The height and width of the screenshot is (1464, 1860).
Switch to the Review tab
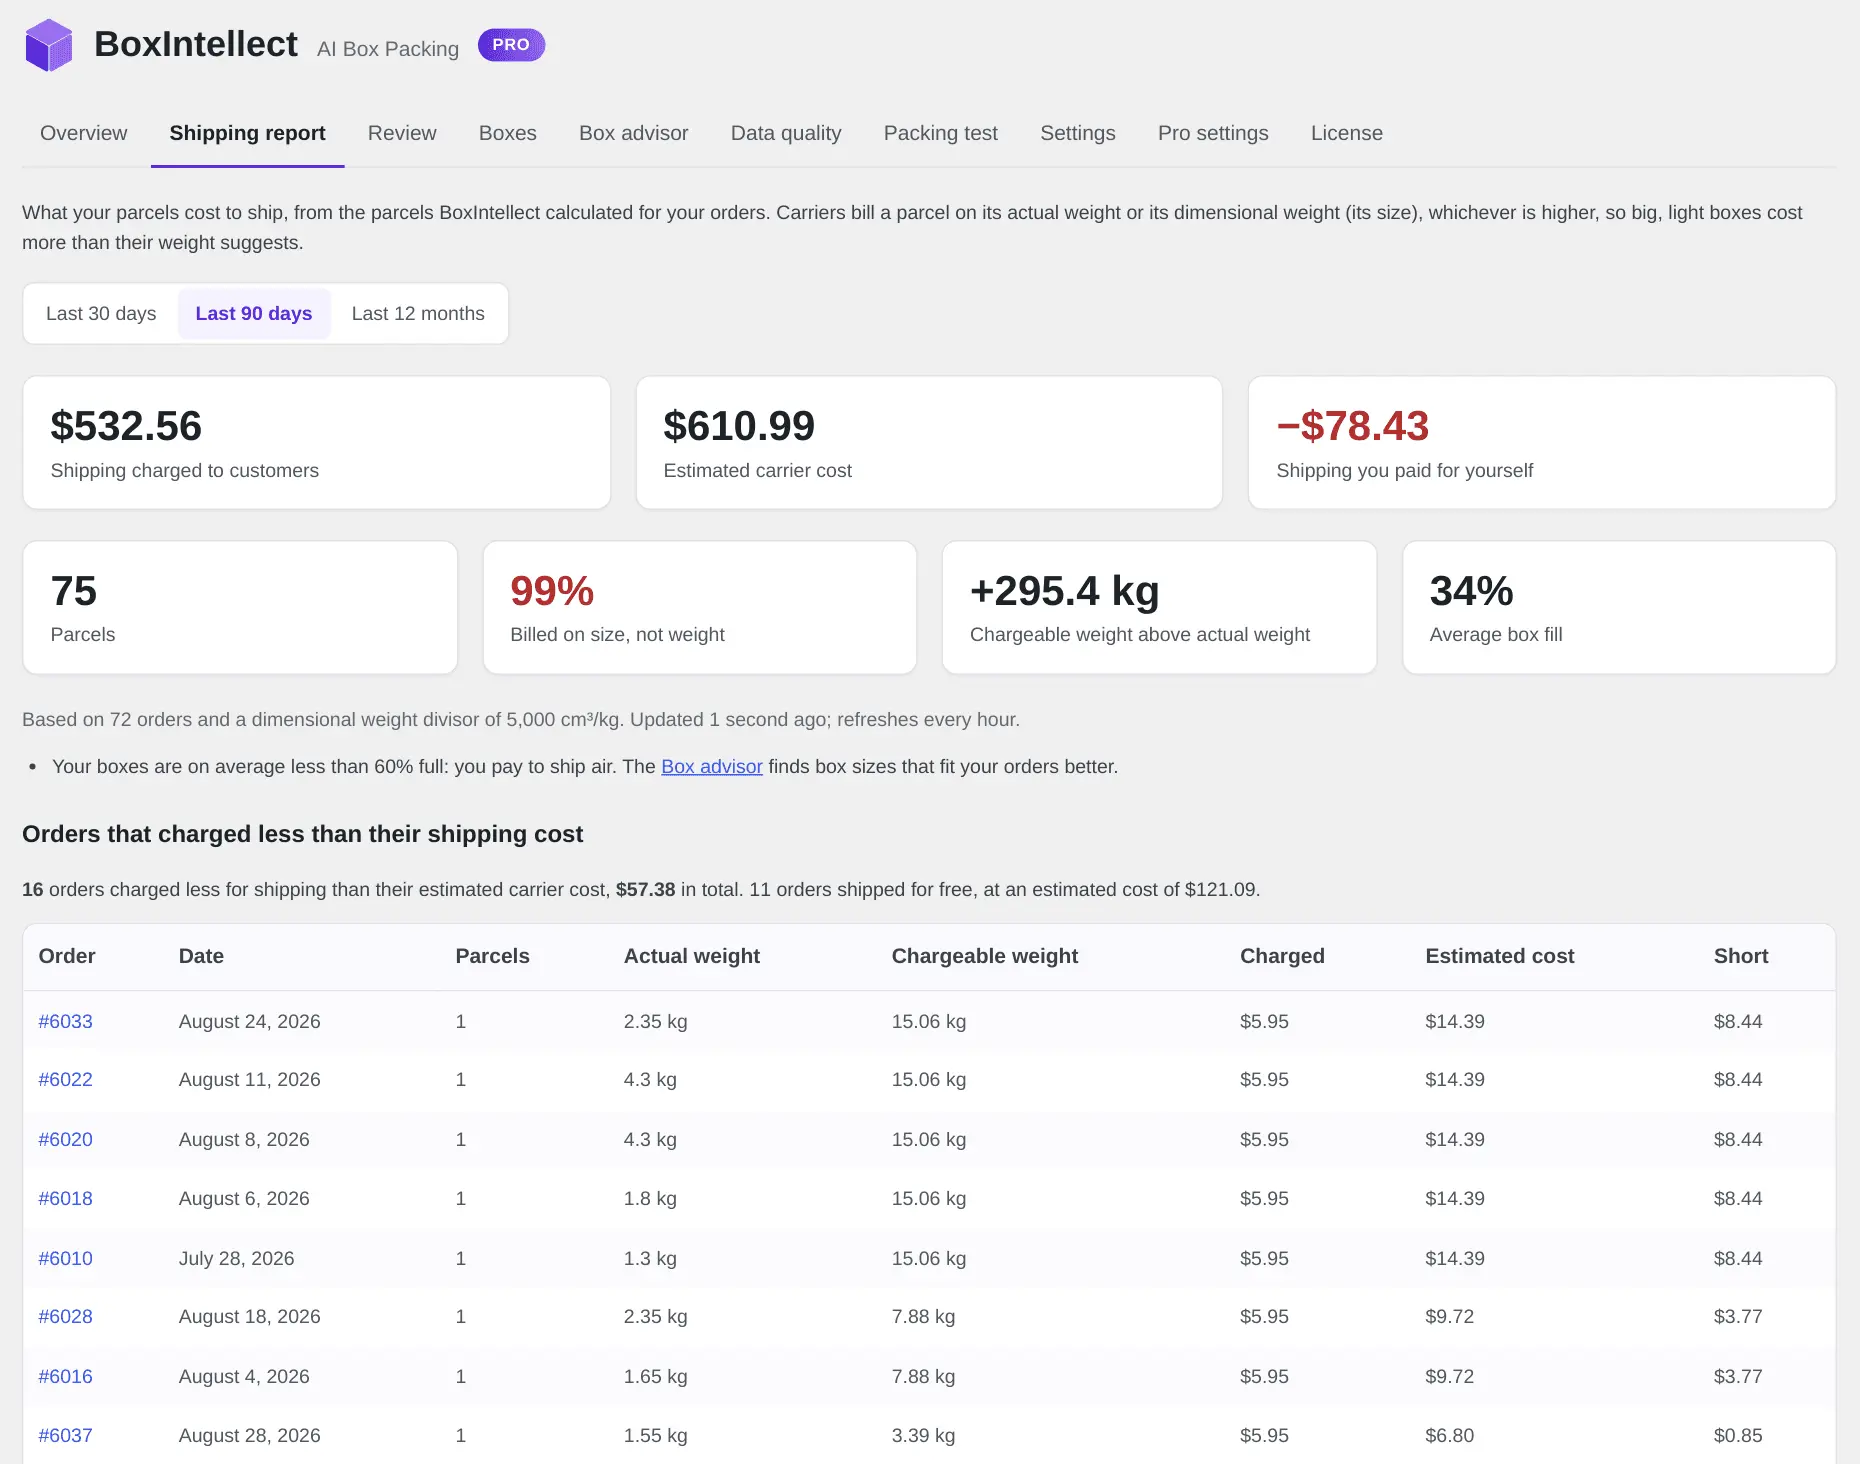(x=402, y=133)
